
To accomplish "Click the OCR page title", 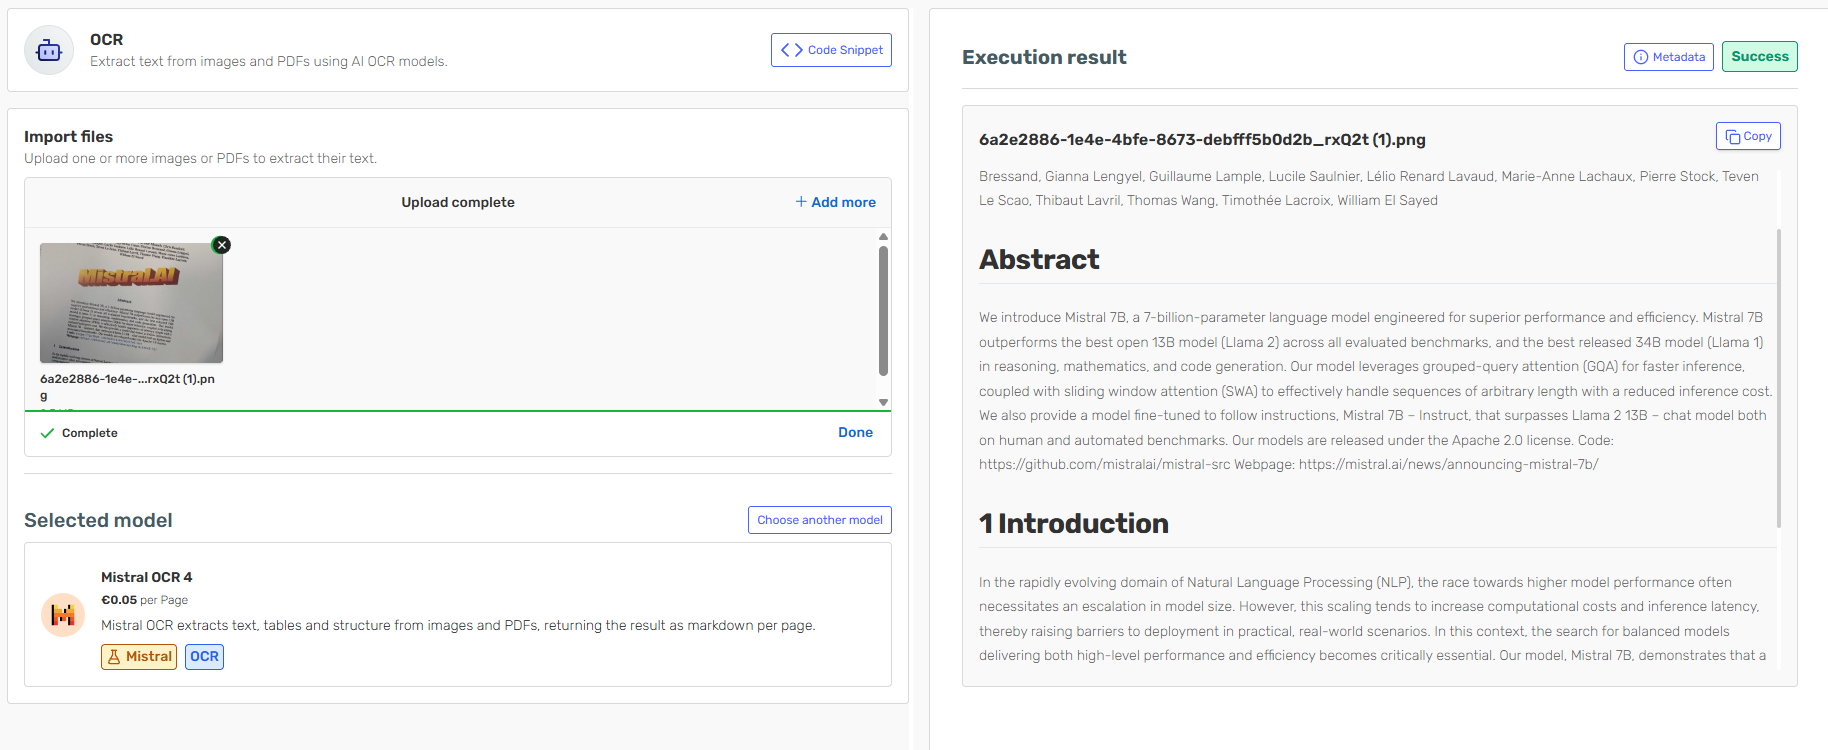I will (x=107, y=40).
